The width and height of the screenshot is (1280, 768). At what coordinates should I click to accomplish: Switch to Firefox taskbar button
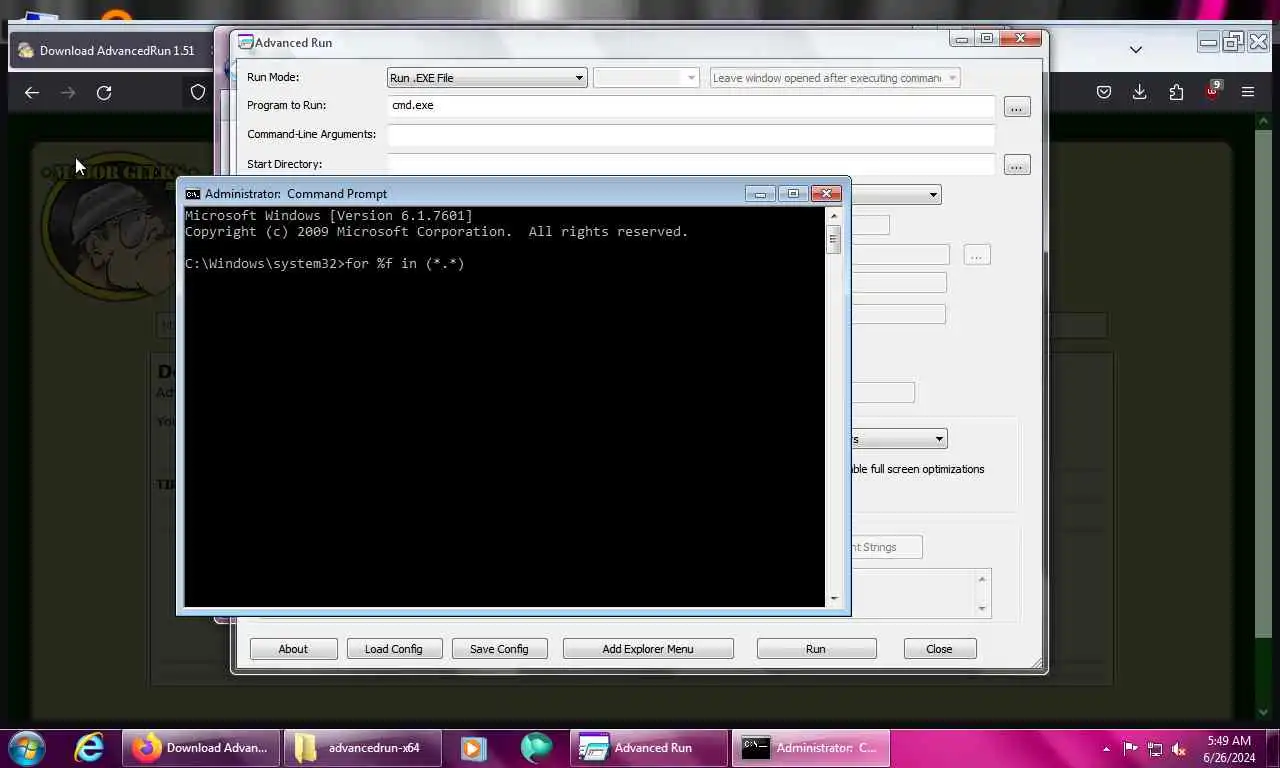pyautogui.click(x=202, y=748)
